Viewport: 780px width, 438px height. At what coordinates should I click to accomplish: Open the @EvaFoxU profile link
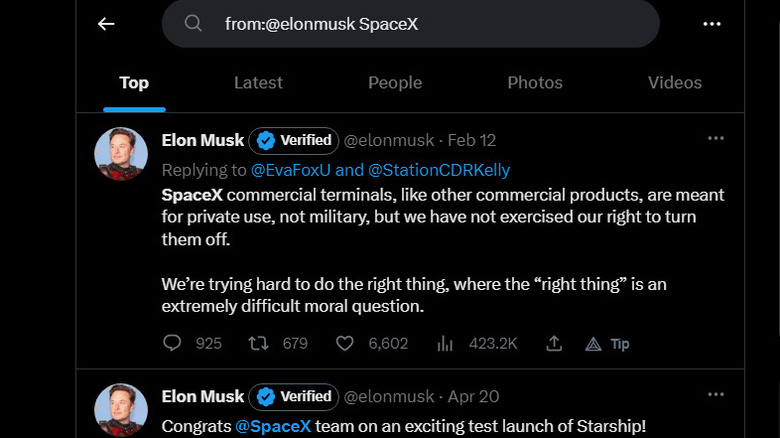tap(292, 170)
